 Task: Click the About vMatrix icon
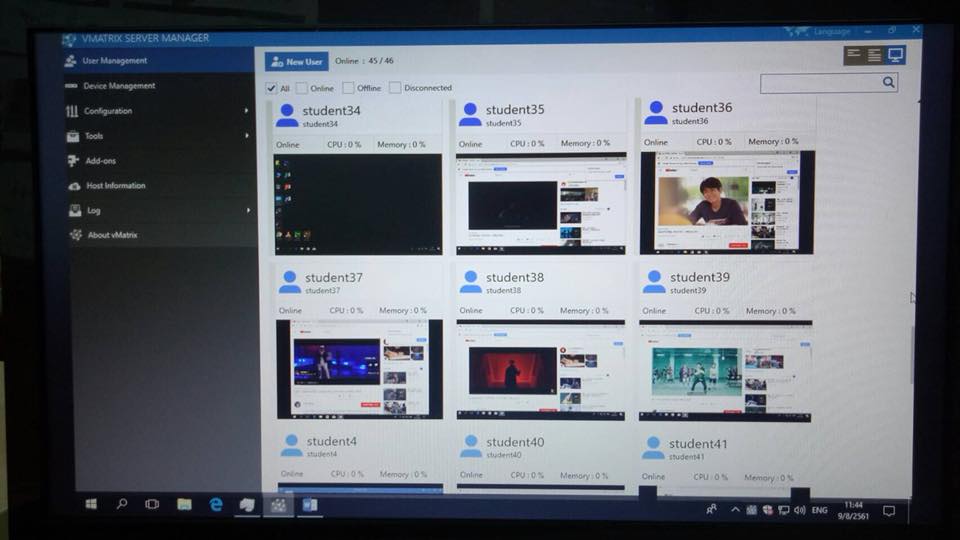coord(76,234)
